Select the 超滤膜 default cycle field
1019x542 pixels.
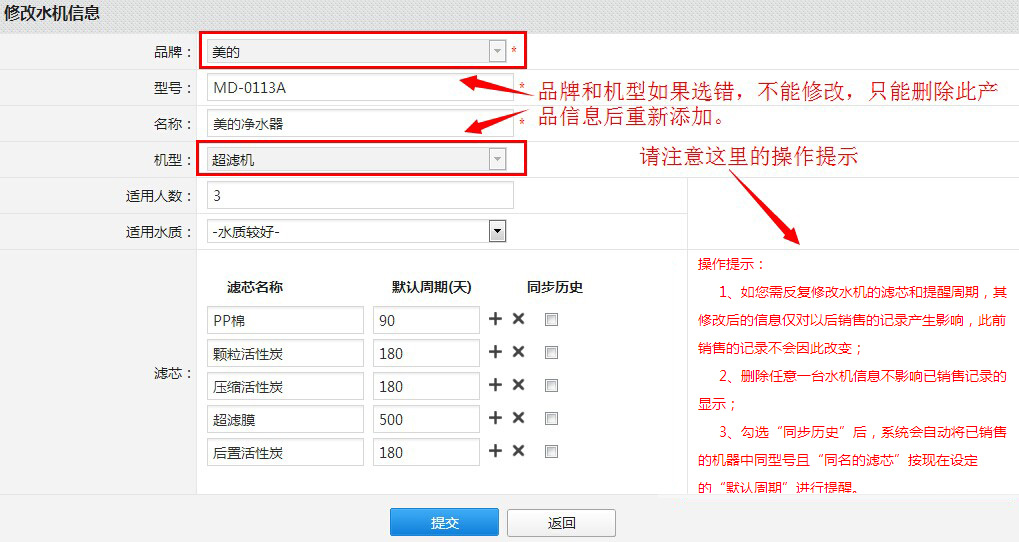426,419
